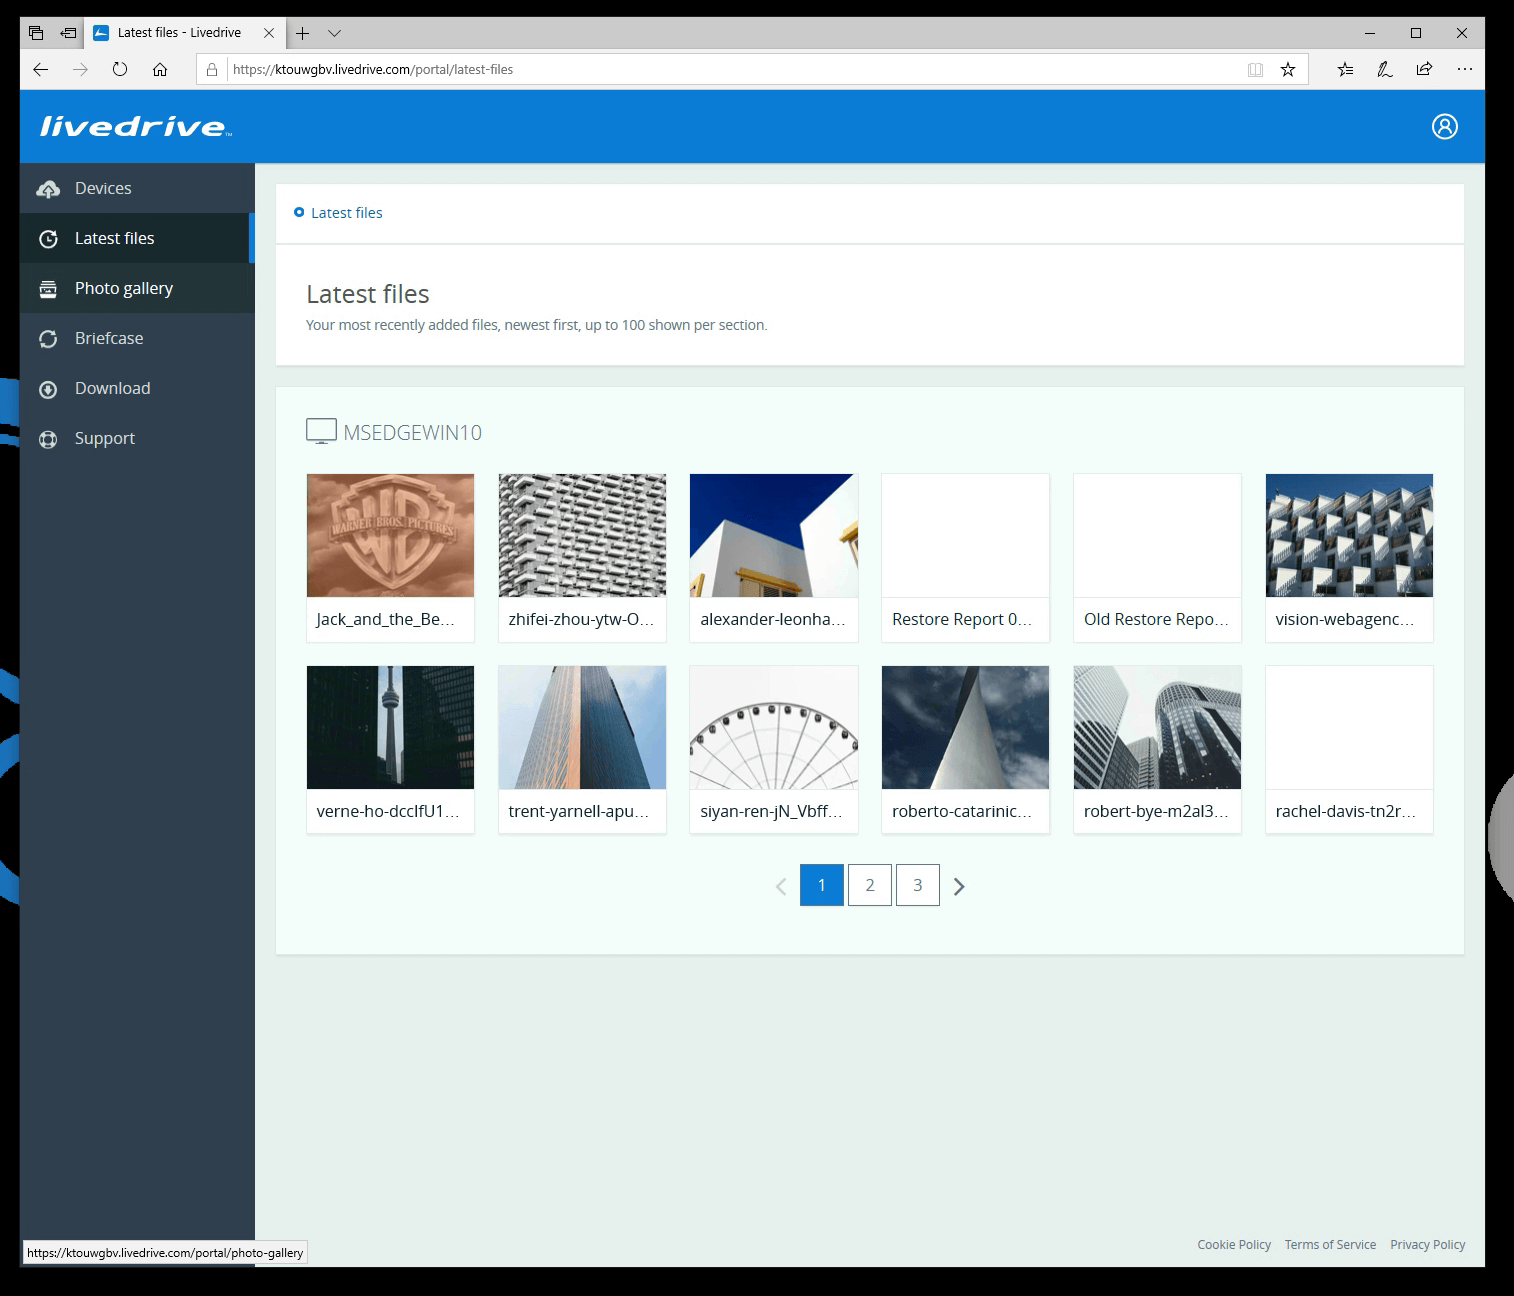The height and width of the screenshot is (1296, 1514).
Task: Click the browser refresh icon
Action: tap(120, 69)
